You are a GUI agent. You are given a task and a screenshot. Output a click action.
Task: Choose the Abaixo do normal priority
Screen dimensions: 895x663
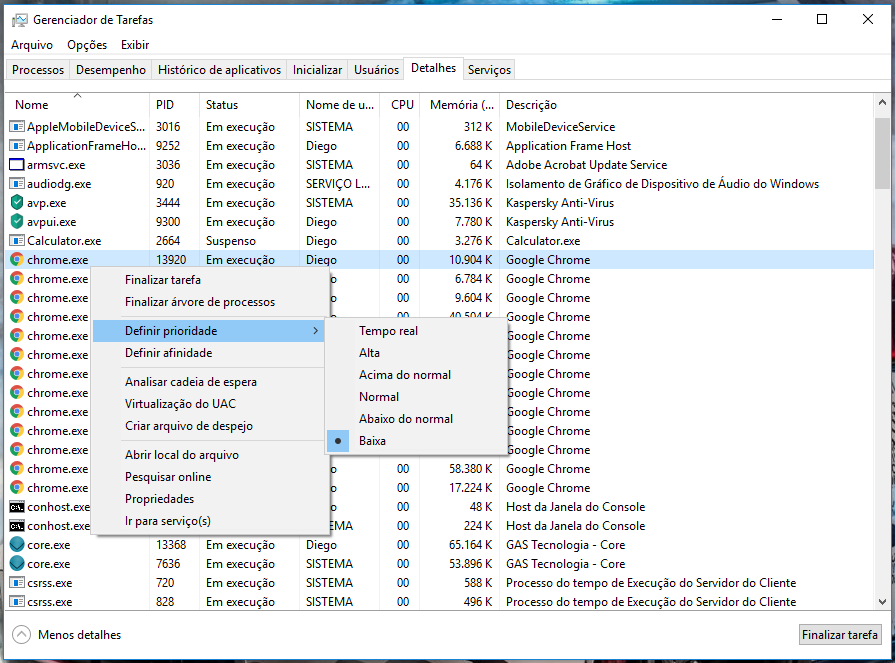coord(416,419)
